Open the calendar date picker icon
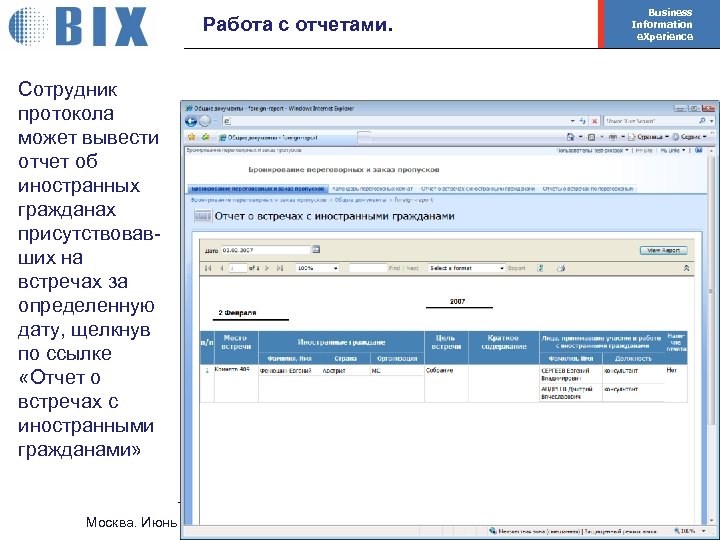This screenshot has width=720, height=540. pyautogui.click(x=316, y=249)
